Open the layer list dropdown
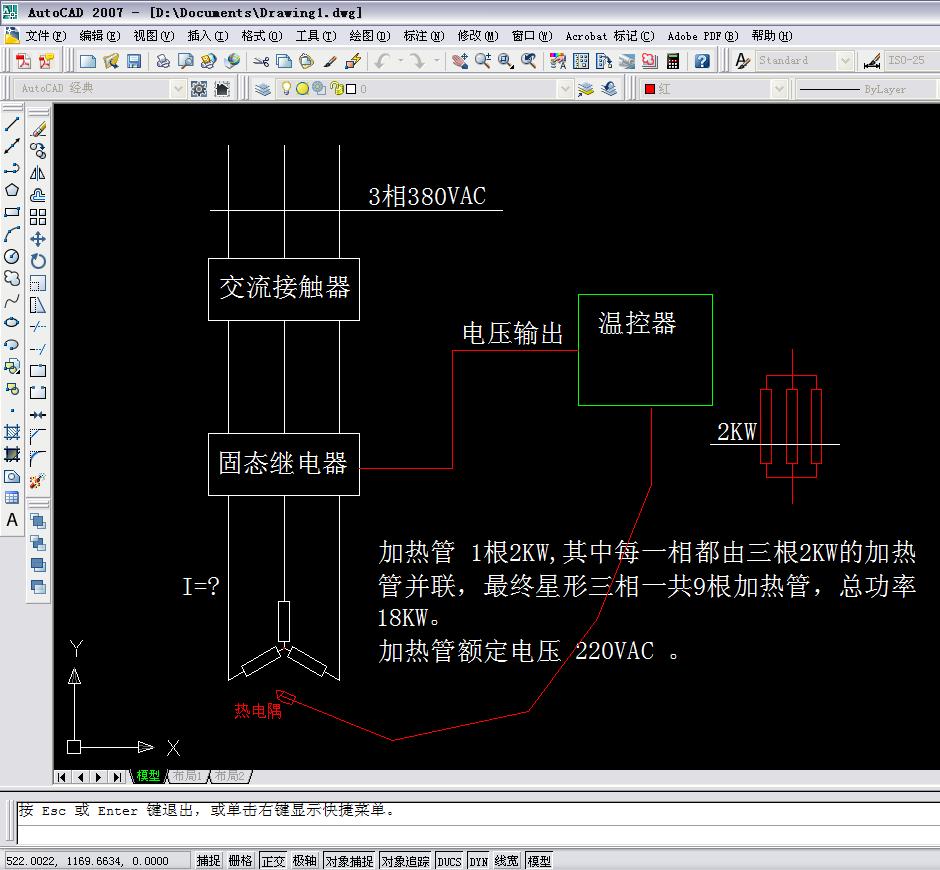The image size is (940, 870). [x=565, y=89]
